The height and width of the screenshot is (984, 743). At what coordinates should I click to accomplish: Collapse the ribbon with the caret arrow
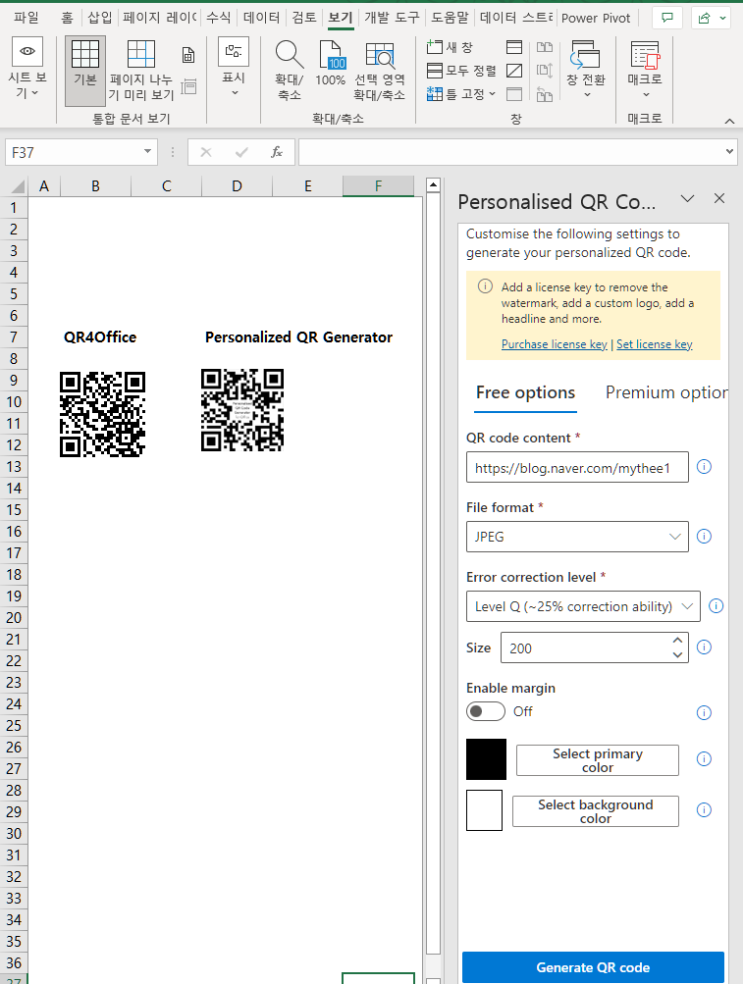[729, 121]
